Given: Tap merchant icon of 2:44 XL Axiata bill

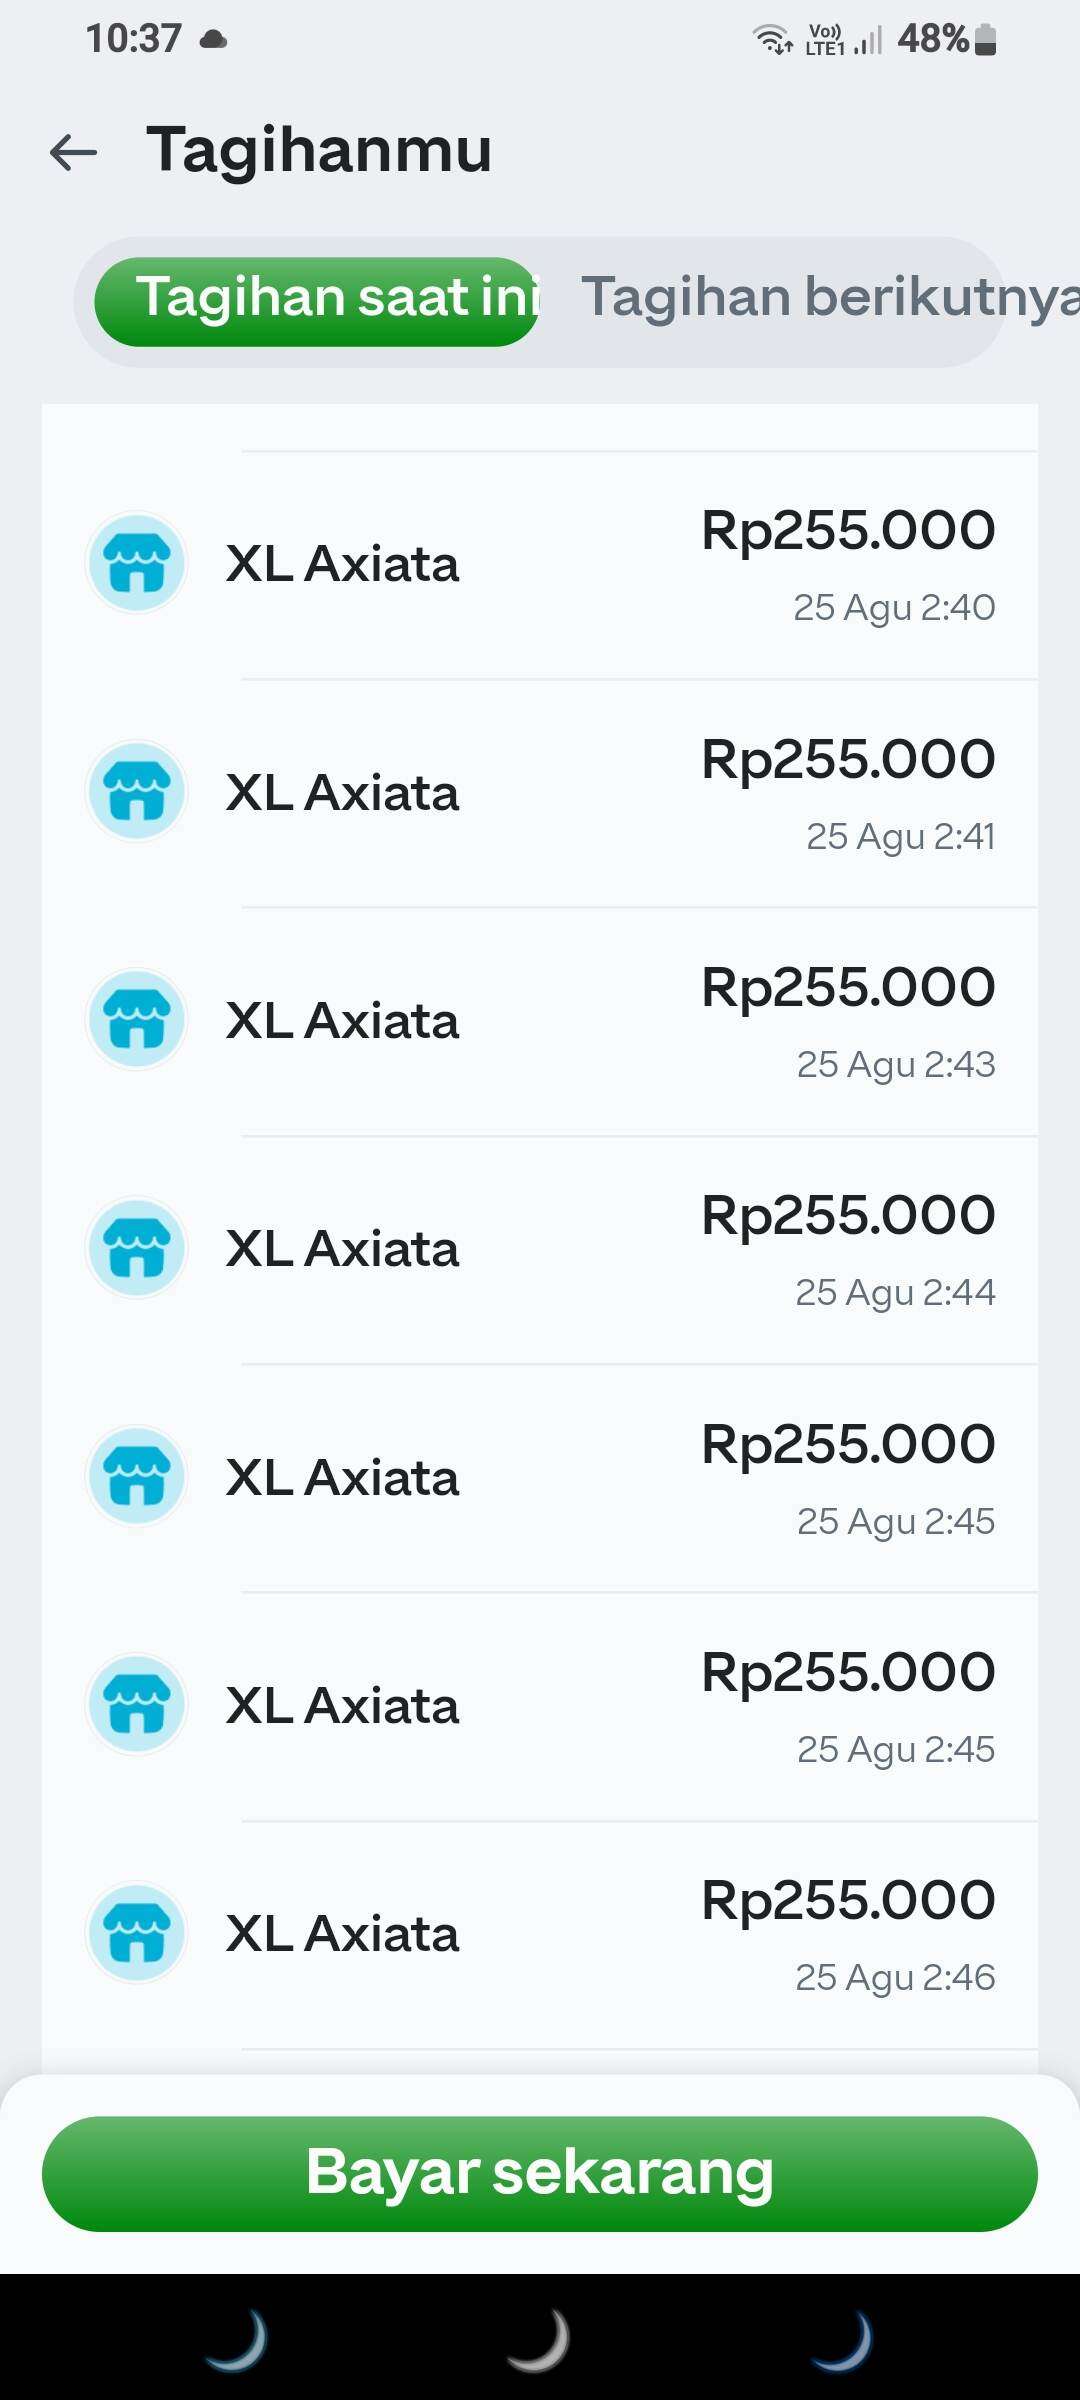Looking at the screenshot, I should (136, 1247).
